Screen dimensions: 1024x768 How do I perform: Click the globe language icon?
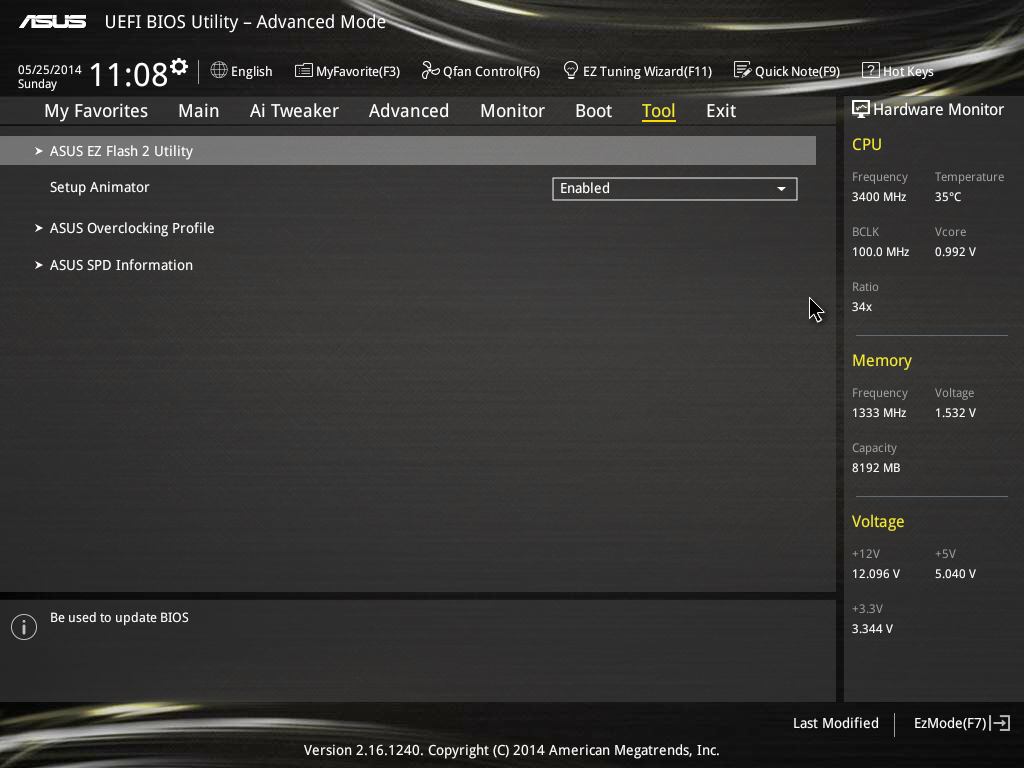click(219, 70)
